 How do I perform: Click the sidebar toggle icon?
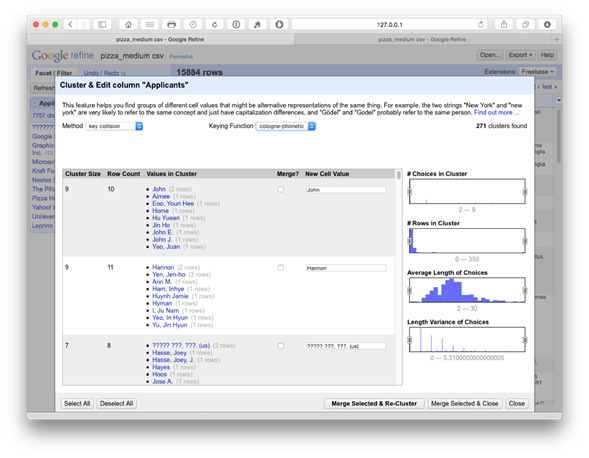coord(102,25)
